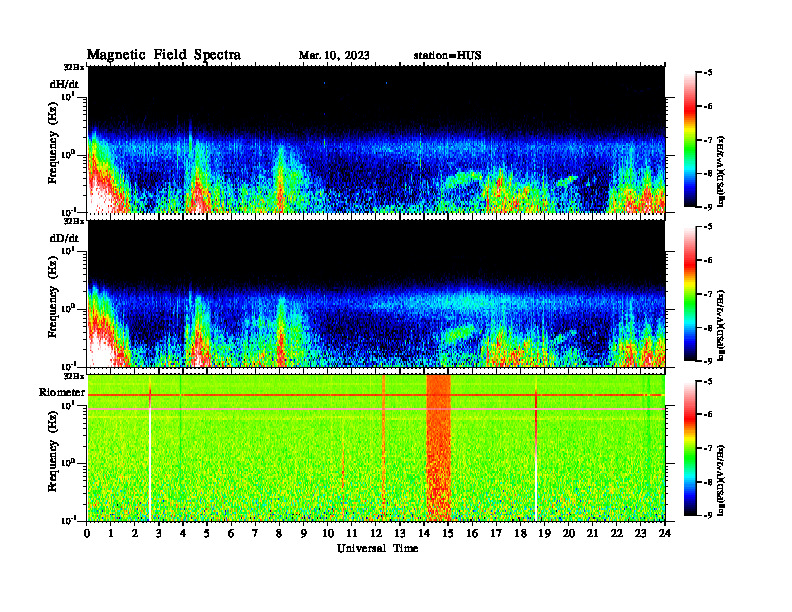Viewport: 792px width, 612px height.
Task: Click hour 19 on the Universal Time axis
Action: [544, 534]
